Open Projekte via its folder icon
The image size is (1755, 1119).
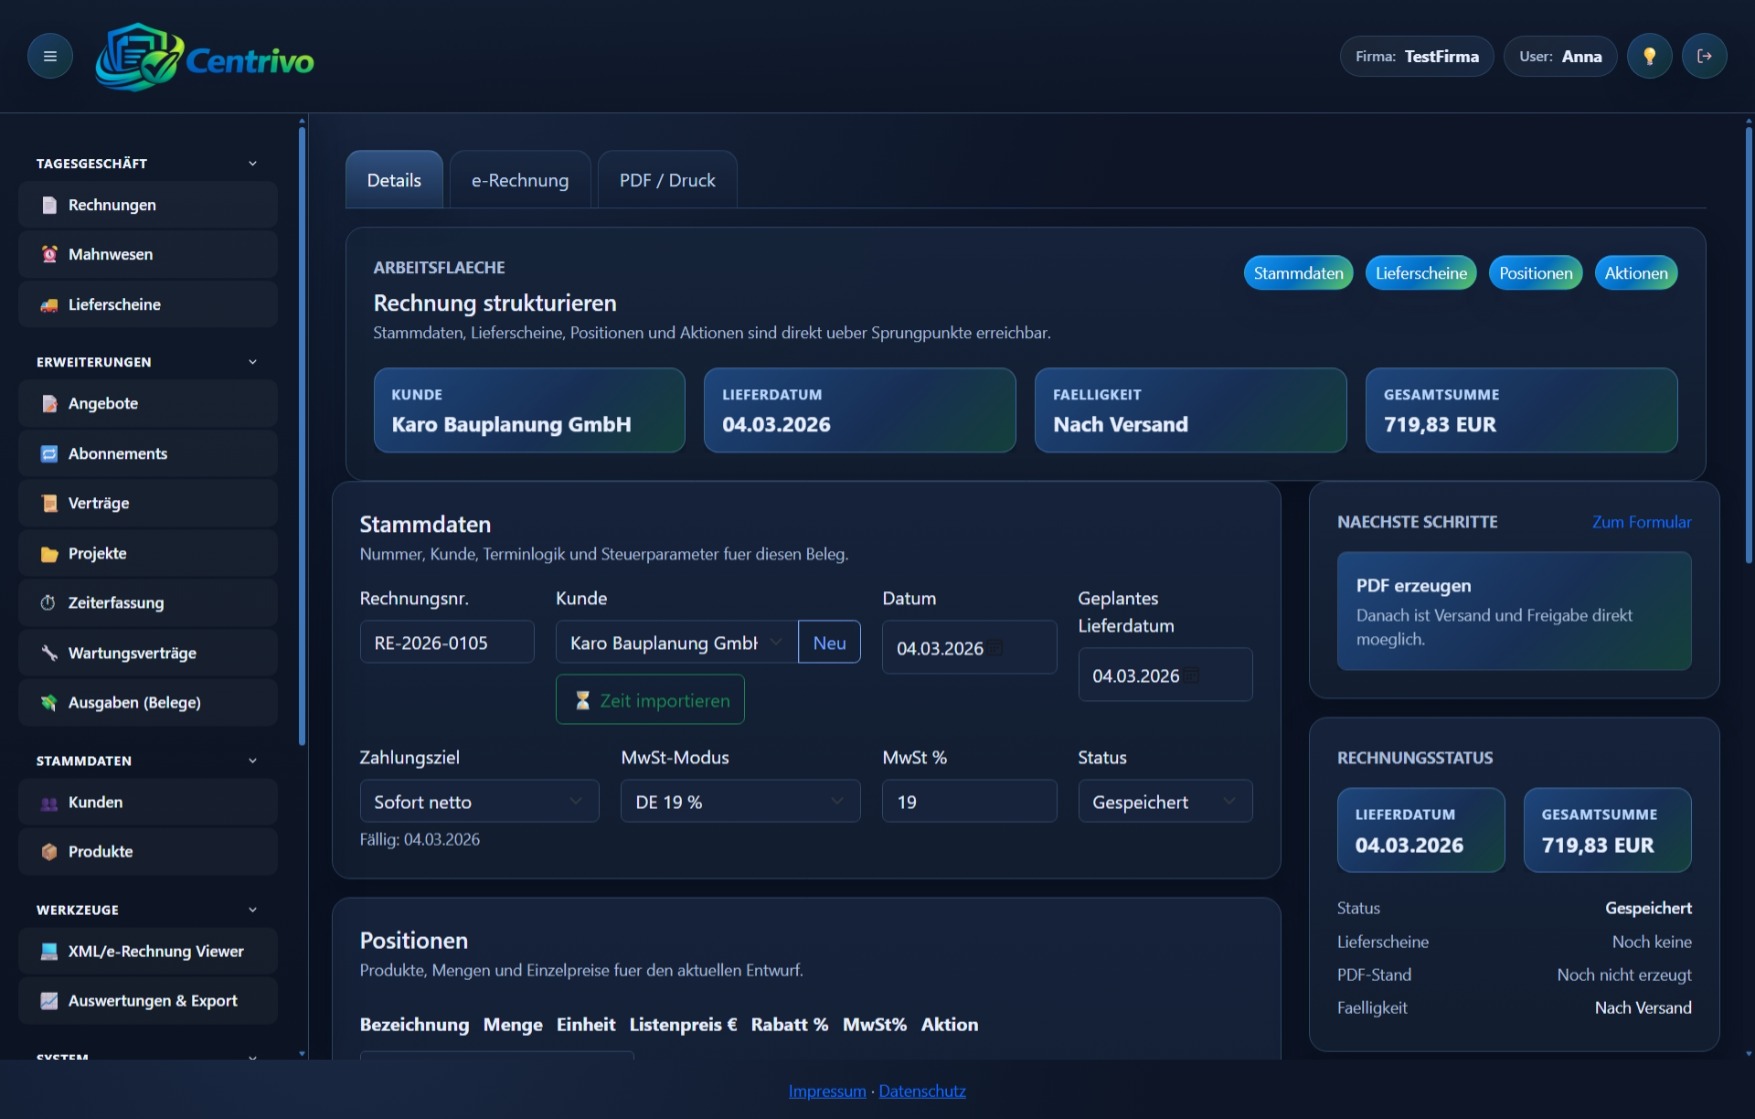pyautogui.click(x=49, y=554)
